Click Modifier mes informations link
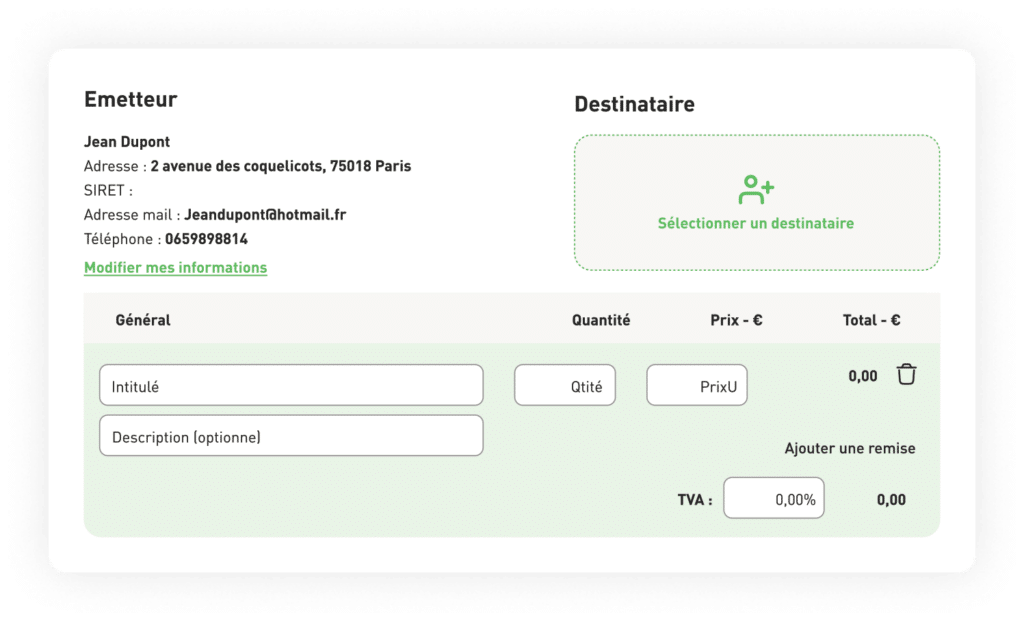This screenshot has width=1024, height=621. point(175,268)
